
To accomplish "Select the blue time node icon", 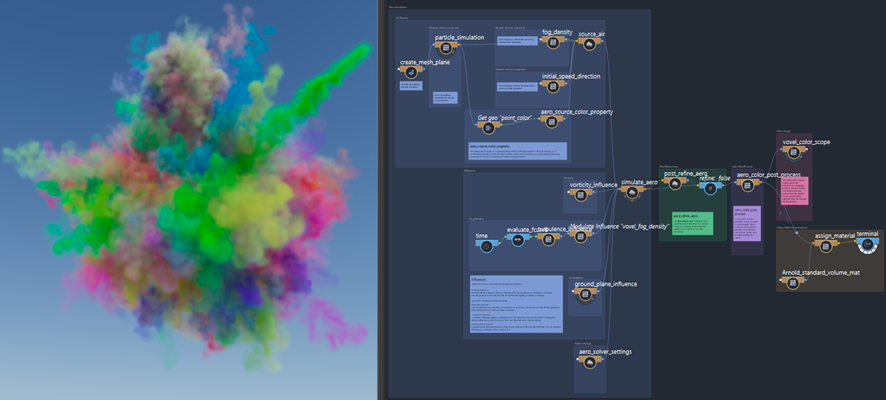I will point(485,246).
